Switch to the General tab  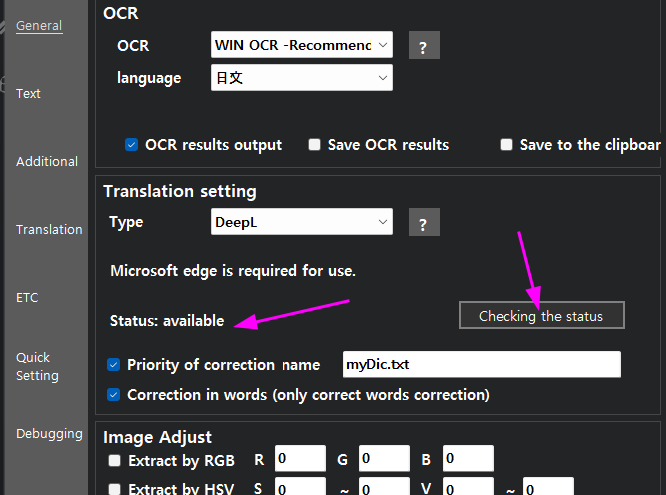click(39, 26)
